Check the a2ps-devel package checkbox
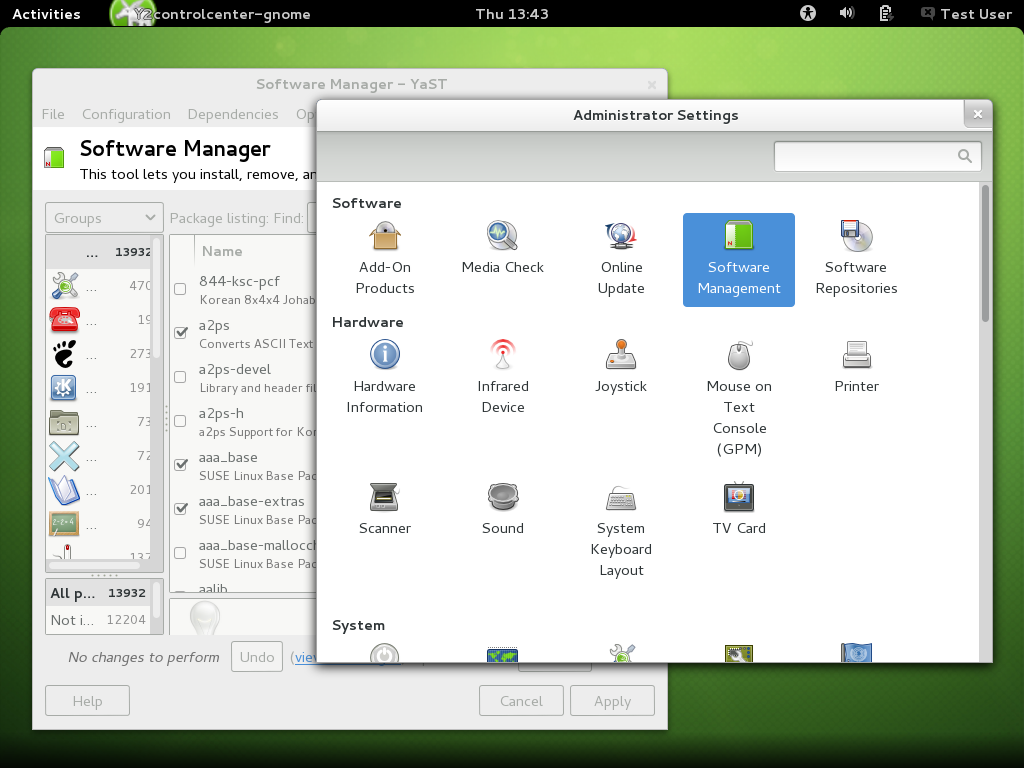 click(180, 377)
